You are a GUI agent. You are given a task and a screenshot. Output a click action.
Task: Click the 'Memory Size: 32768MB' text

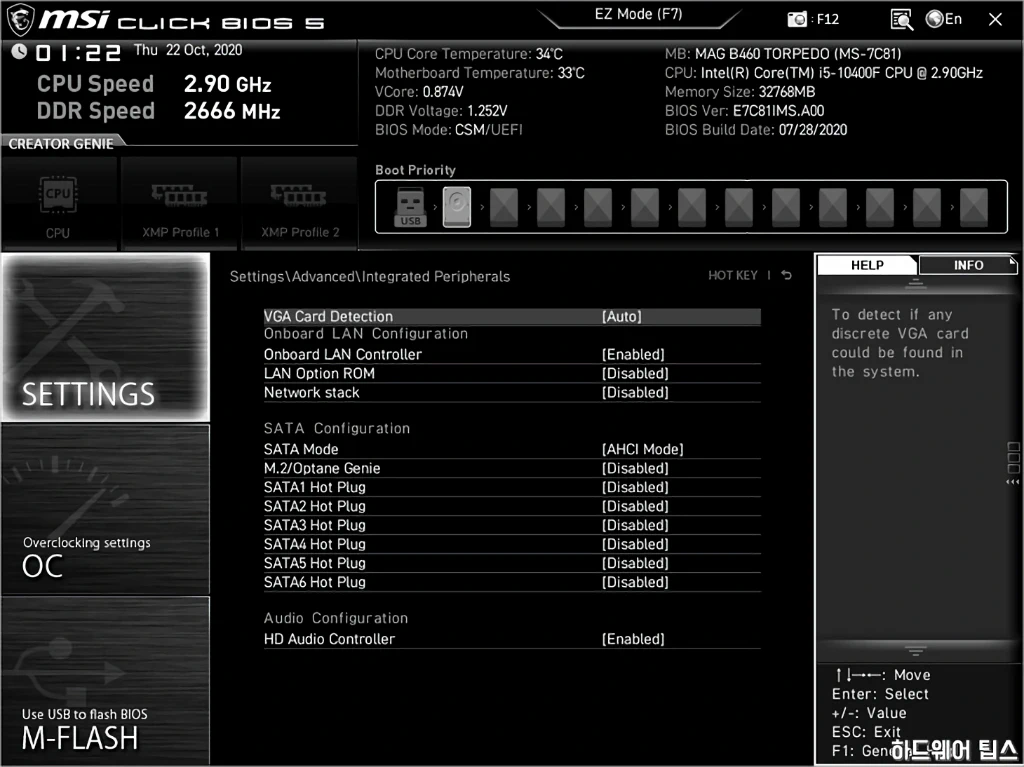(x=740, y=91)
